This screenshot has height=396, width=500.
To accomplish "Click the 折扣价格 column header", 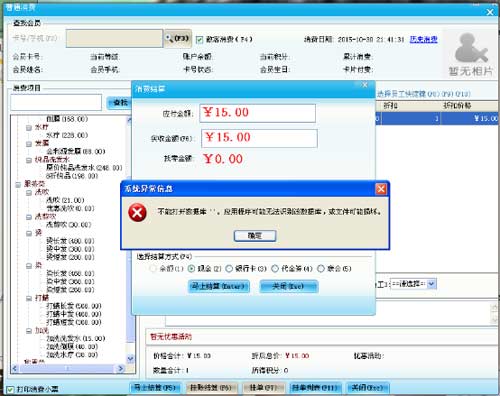I will (x=457, y=106).
